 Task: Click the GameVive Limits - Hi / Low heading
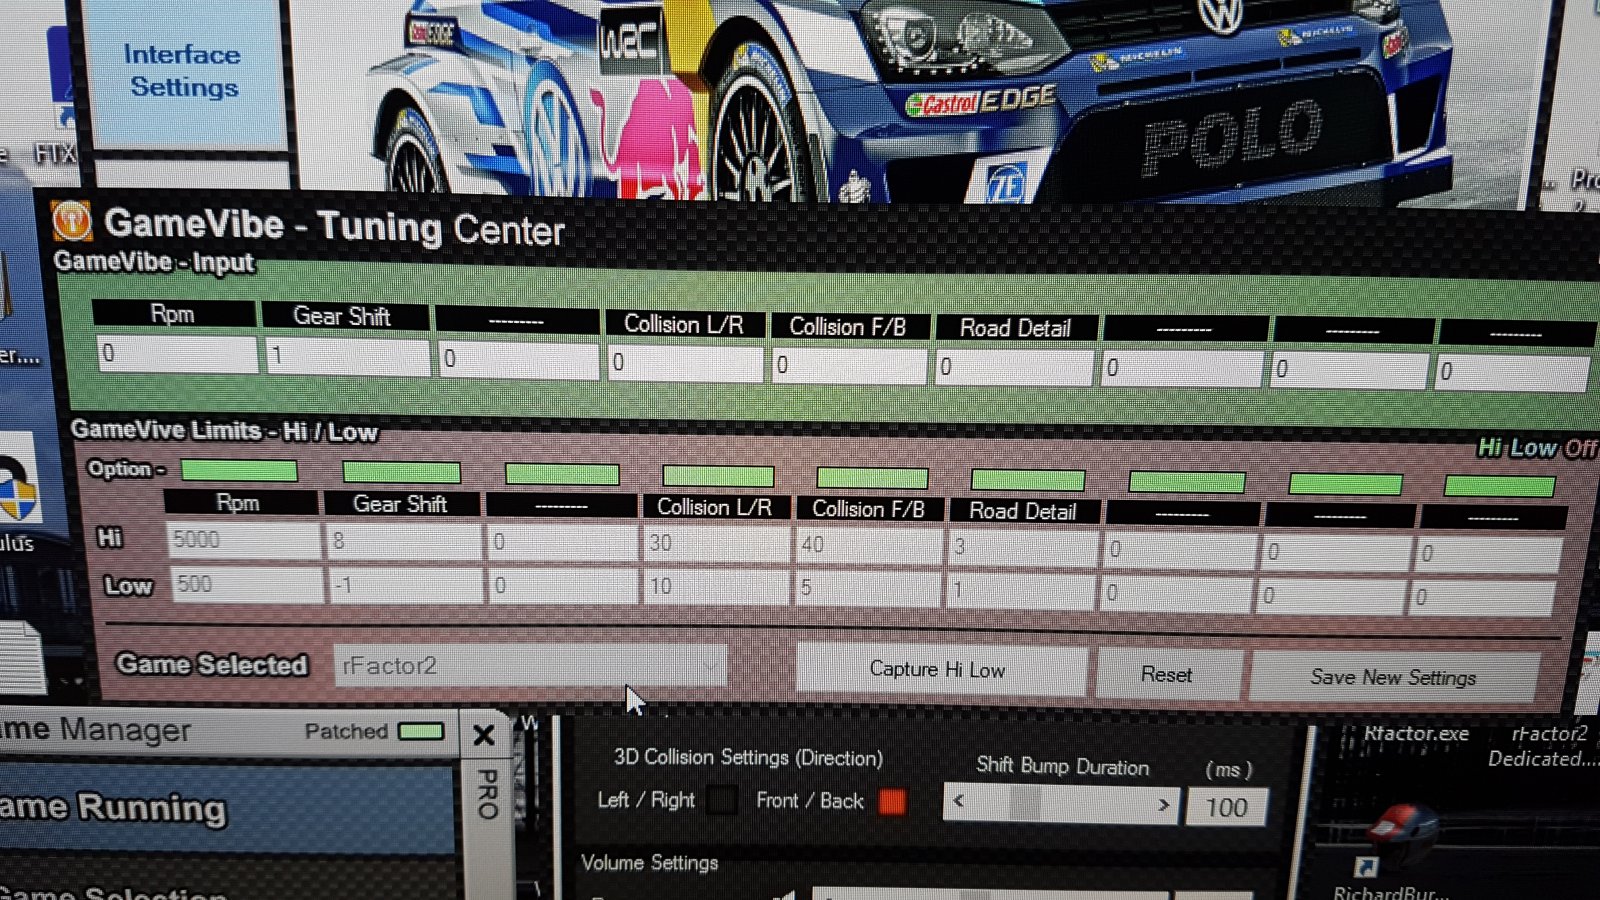point(224,431)
